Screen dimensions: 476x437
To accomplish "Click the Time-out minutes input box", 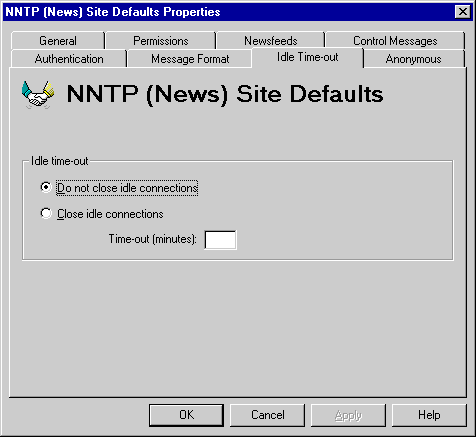I will point(220,240).
